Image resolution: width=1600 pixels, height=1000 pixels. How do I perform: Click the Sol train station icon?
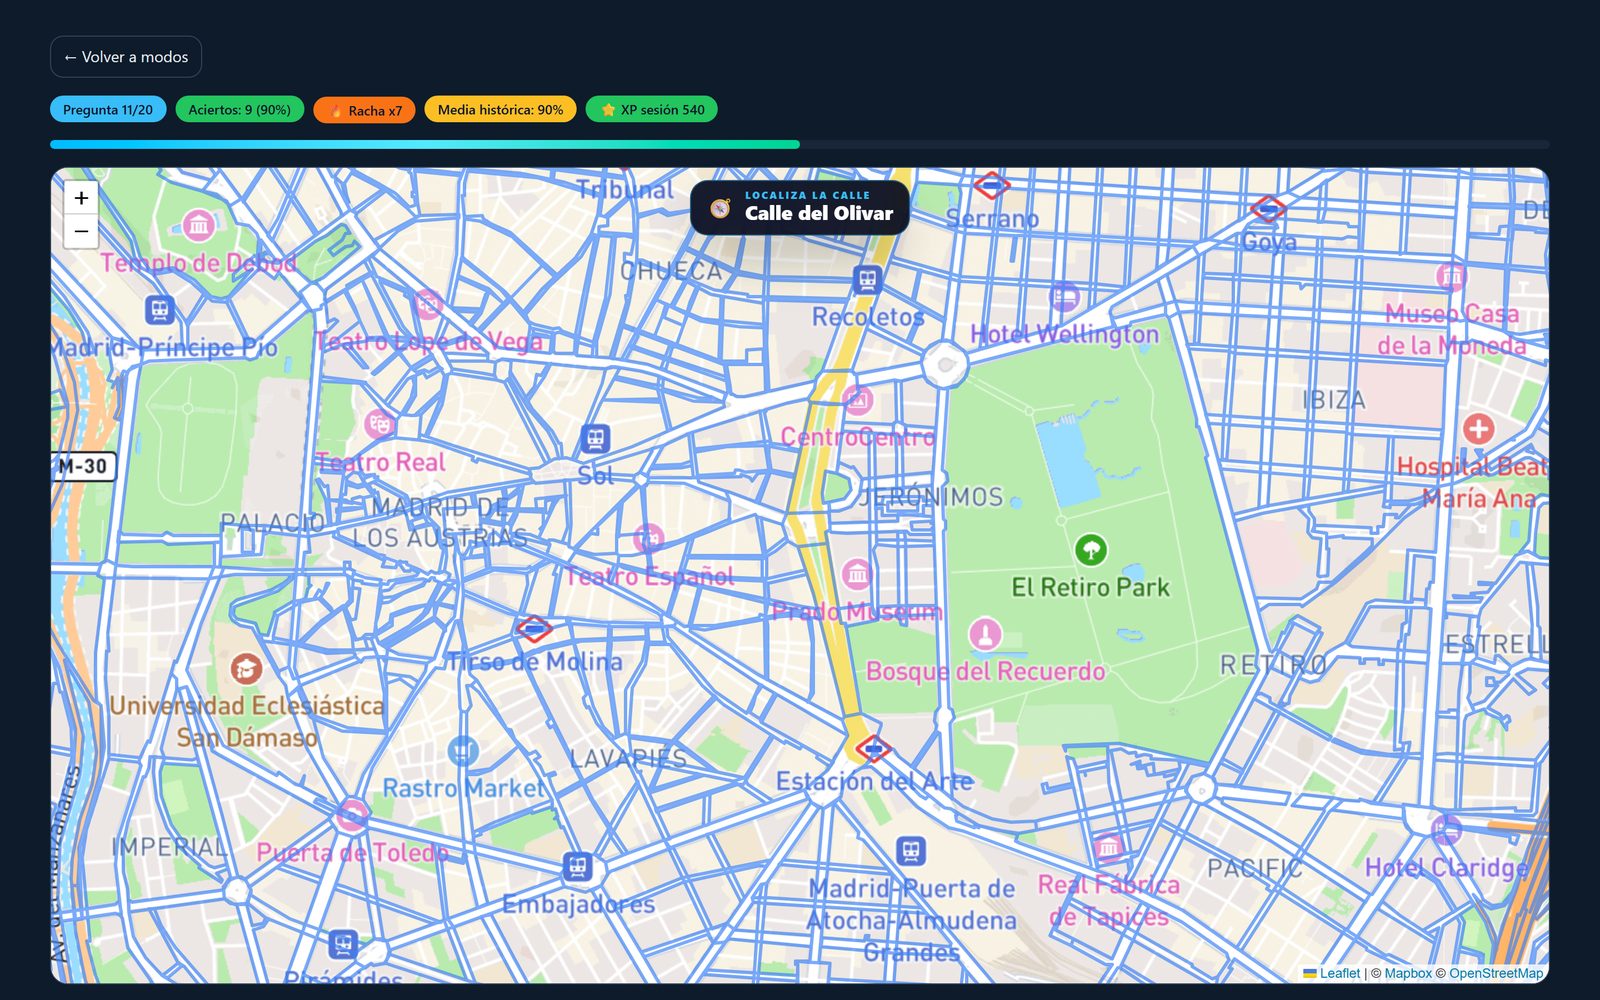[x=595, y=438]
